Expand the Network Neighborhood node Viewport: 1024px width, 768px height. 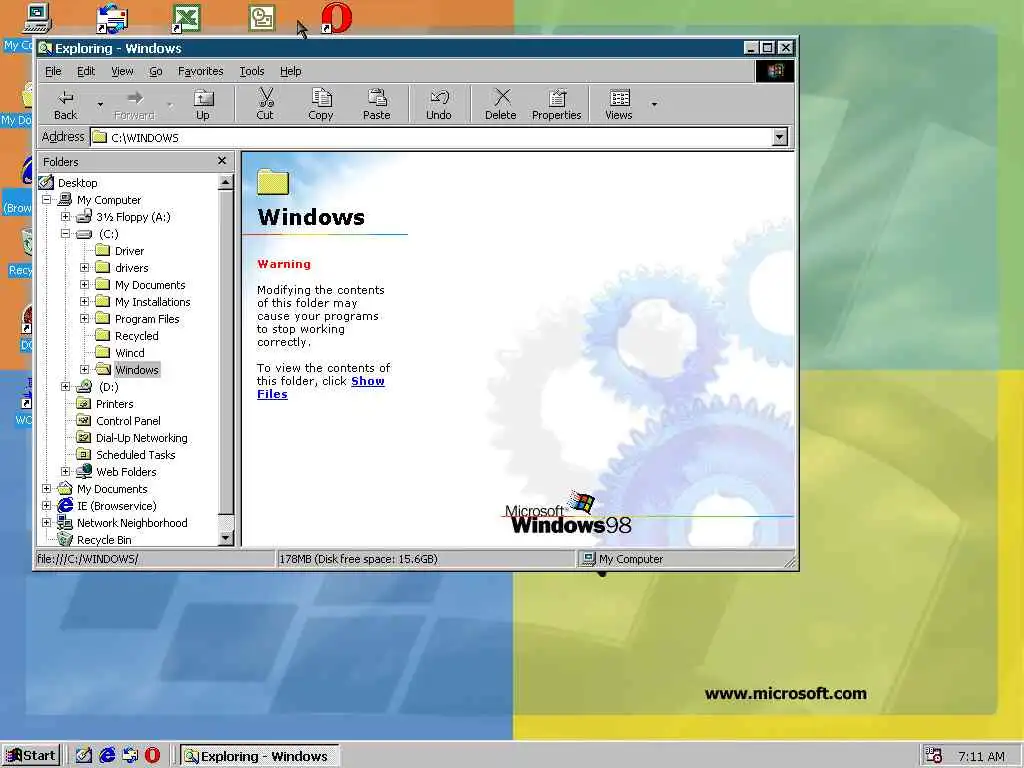pos(46,522)
